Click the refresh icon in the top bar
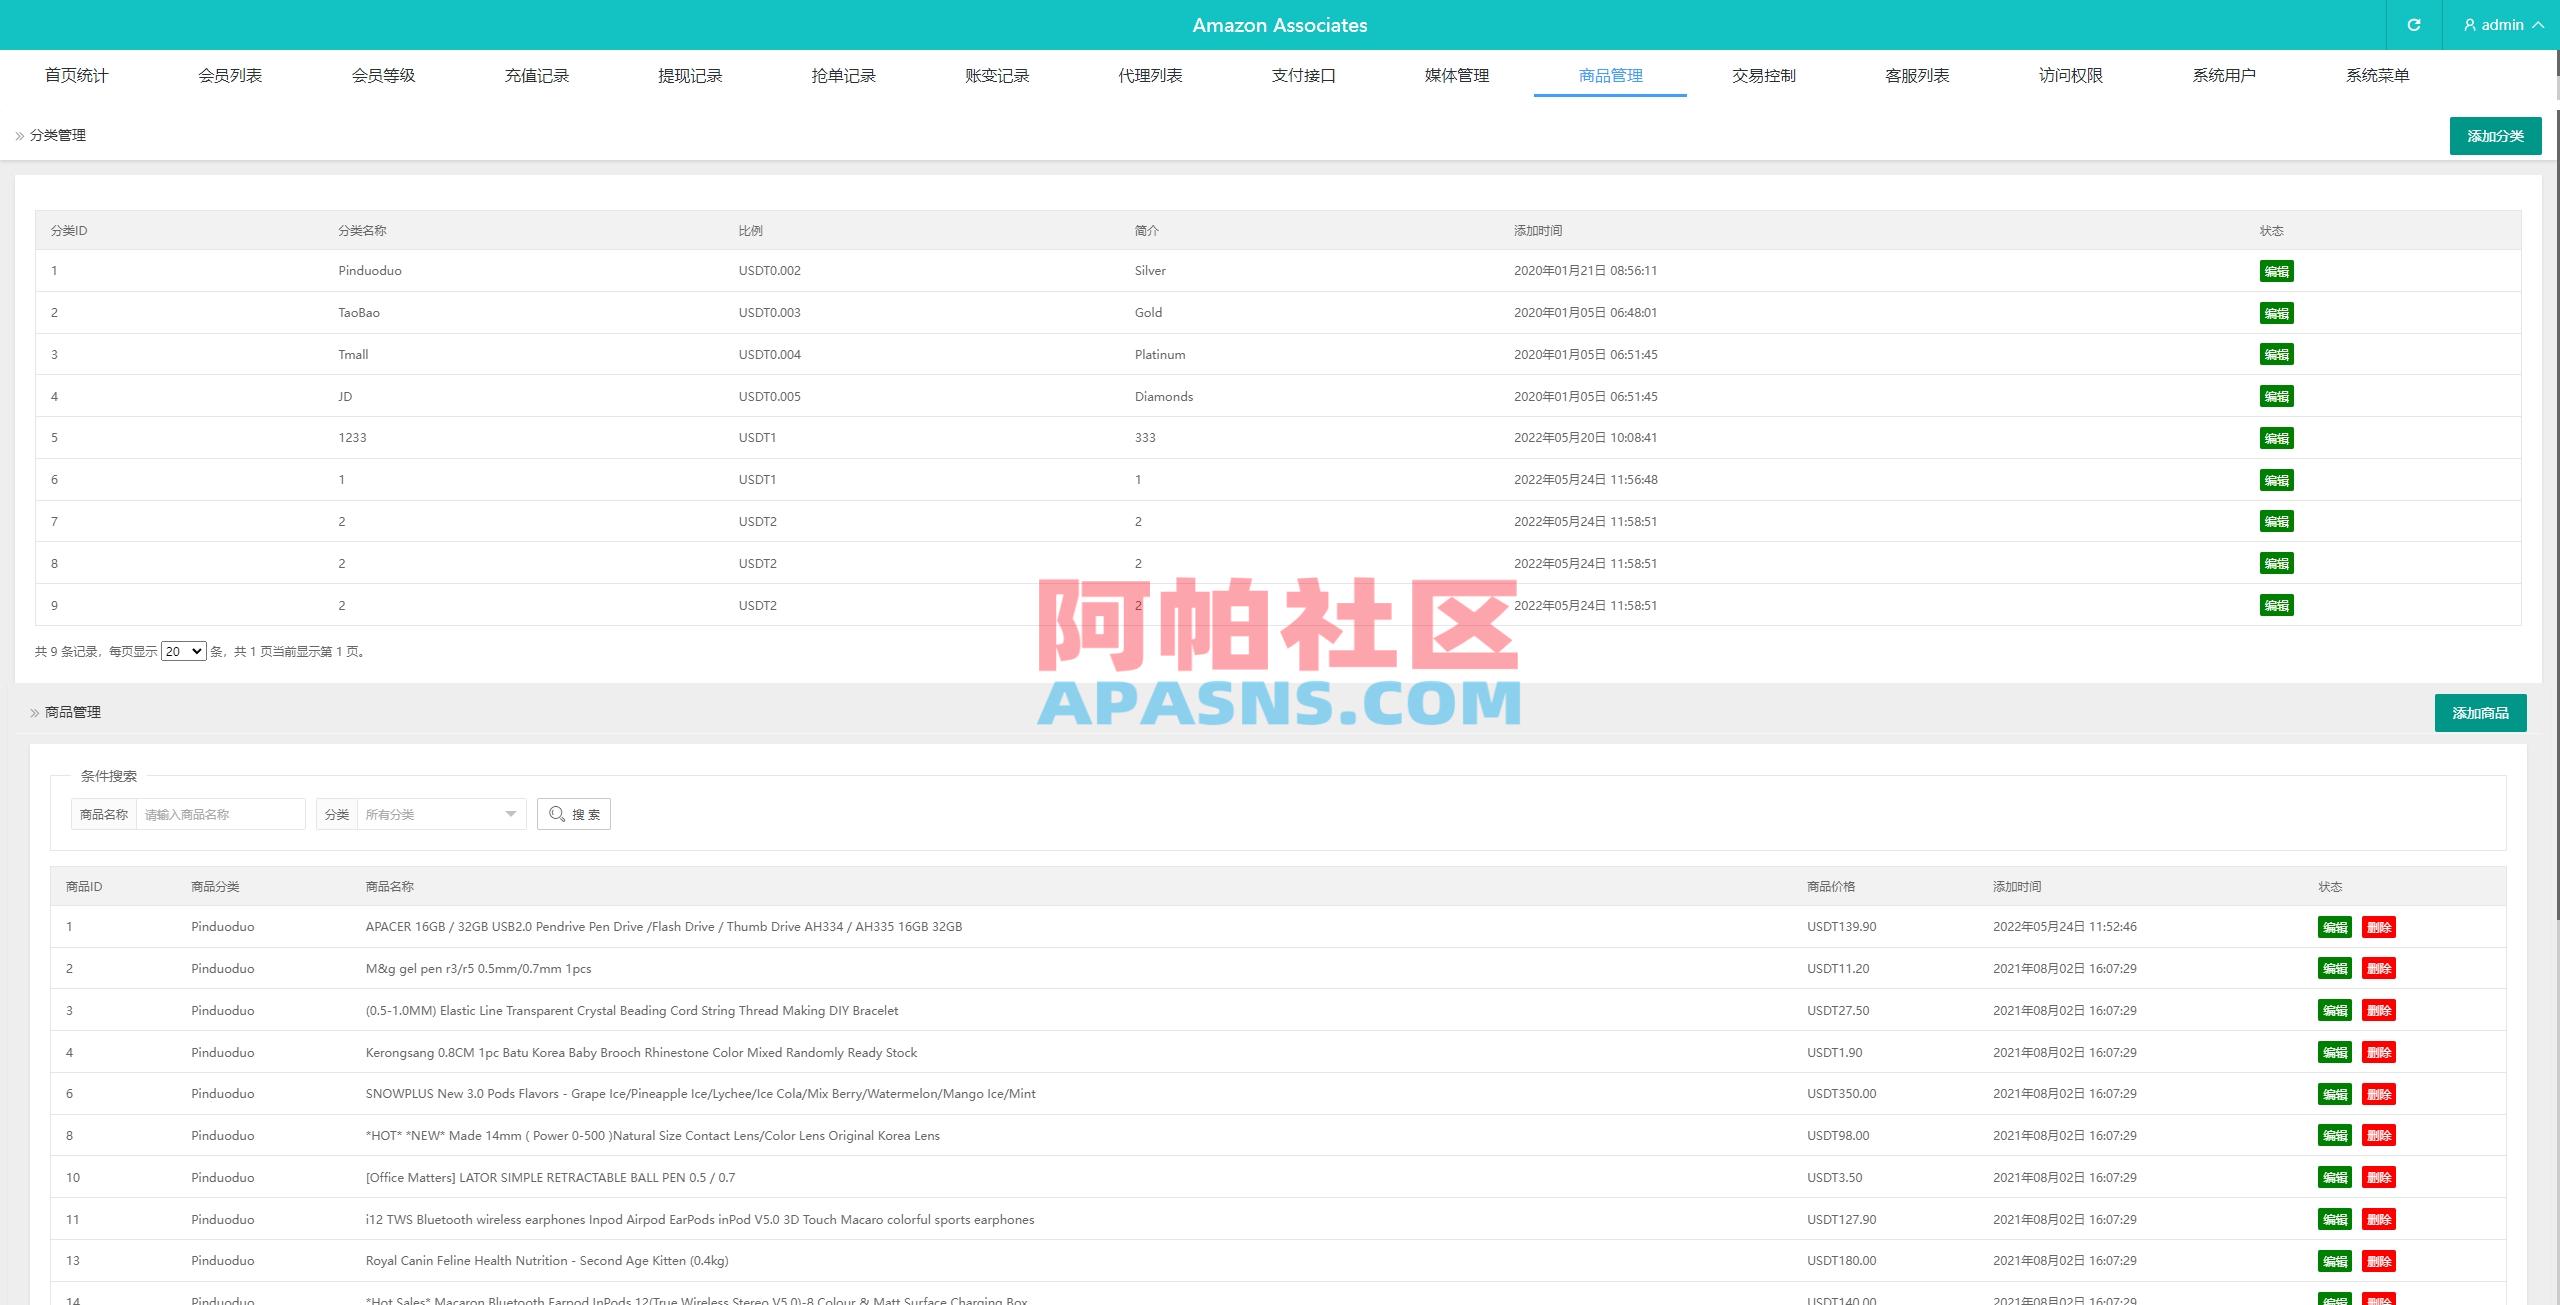2560x1305 pixels. 2413,25
